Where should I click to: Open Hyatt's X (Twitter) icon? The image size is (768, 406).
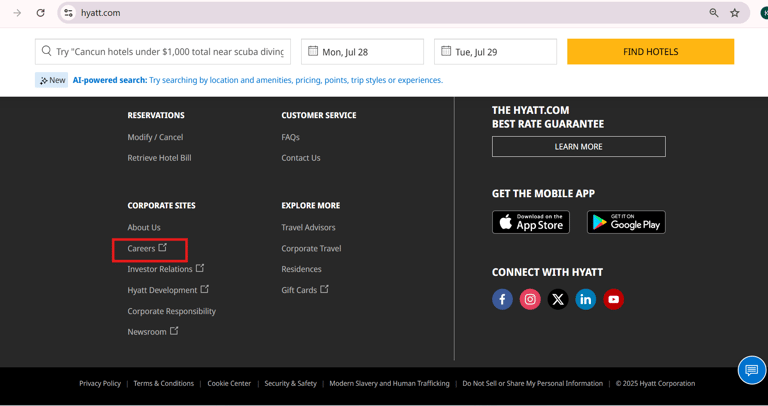[x=558, y=299]
